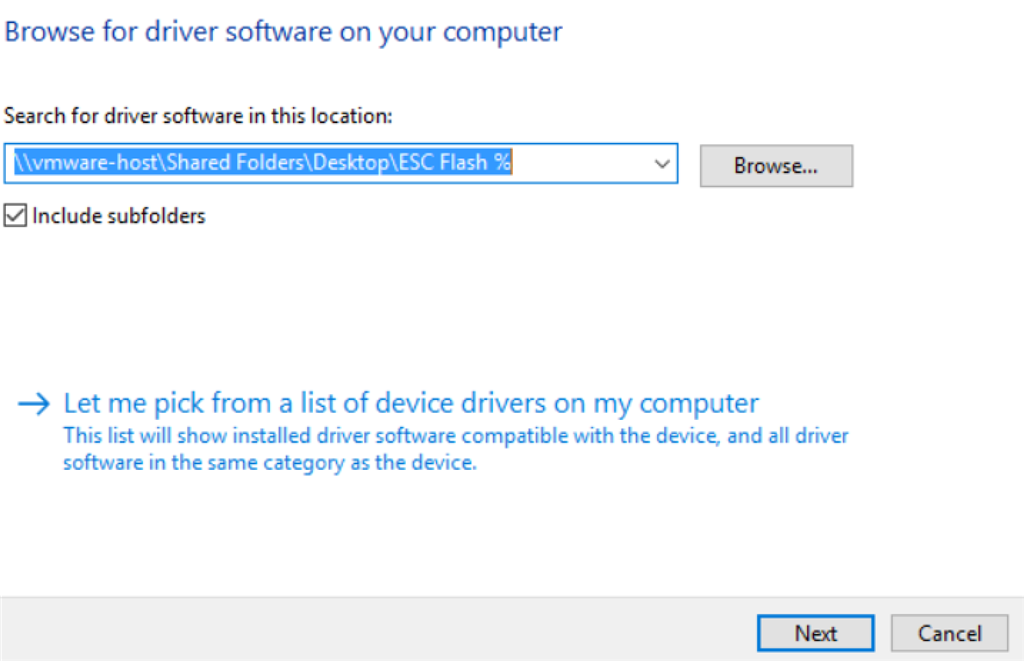Expand the driver location dropdown arrow
This screenshot has height=661, width=1024.
(662, 163)
